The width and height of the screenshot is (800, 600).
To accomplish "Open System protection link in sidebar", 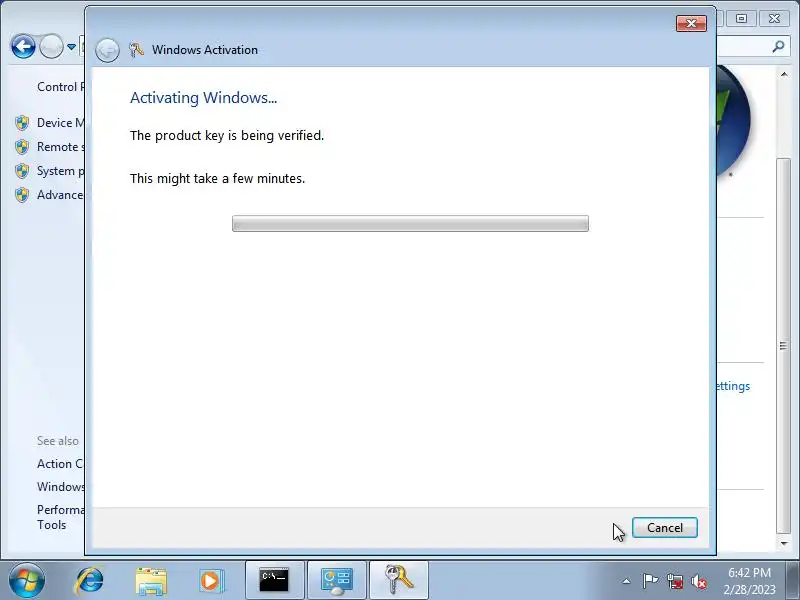I will (x=61, y=171).
